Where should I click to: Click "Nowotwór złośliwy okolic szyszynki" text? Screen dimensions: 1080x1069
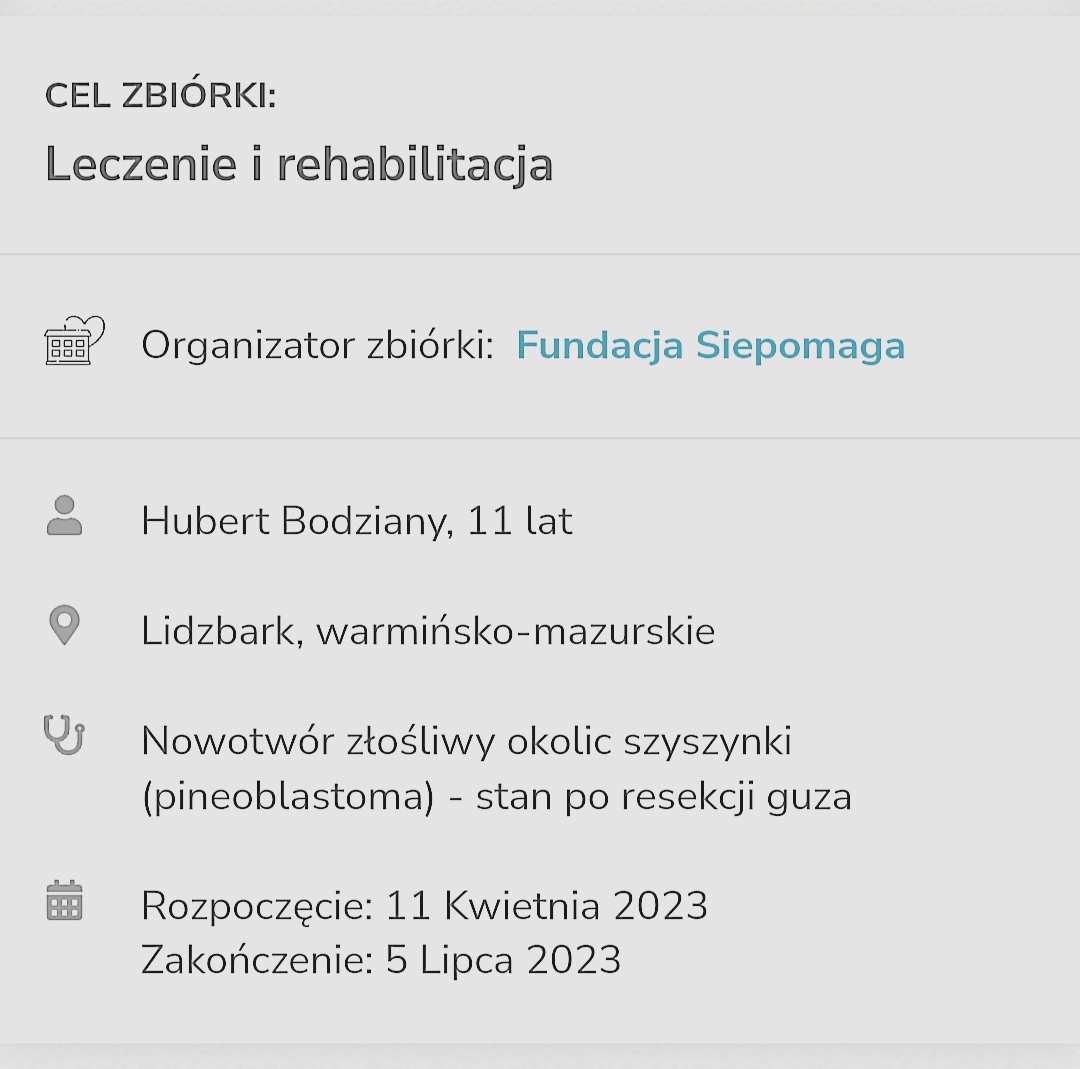click(x=466, y=741)
